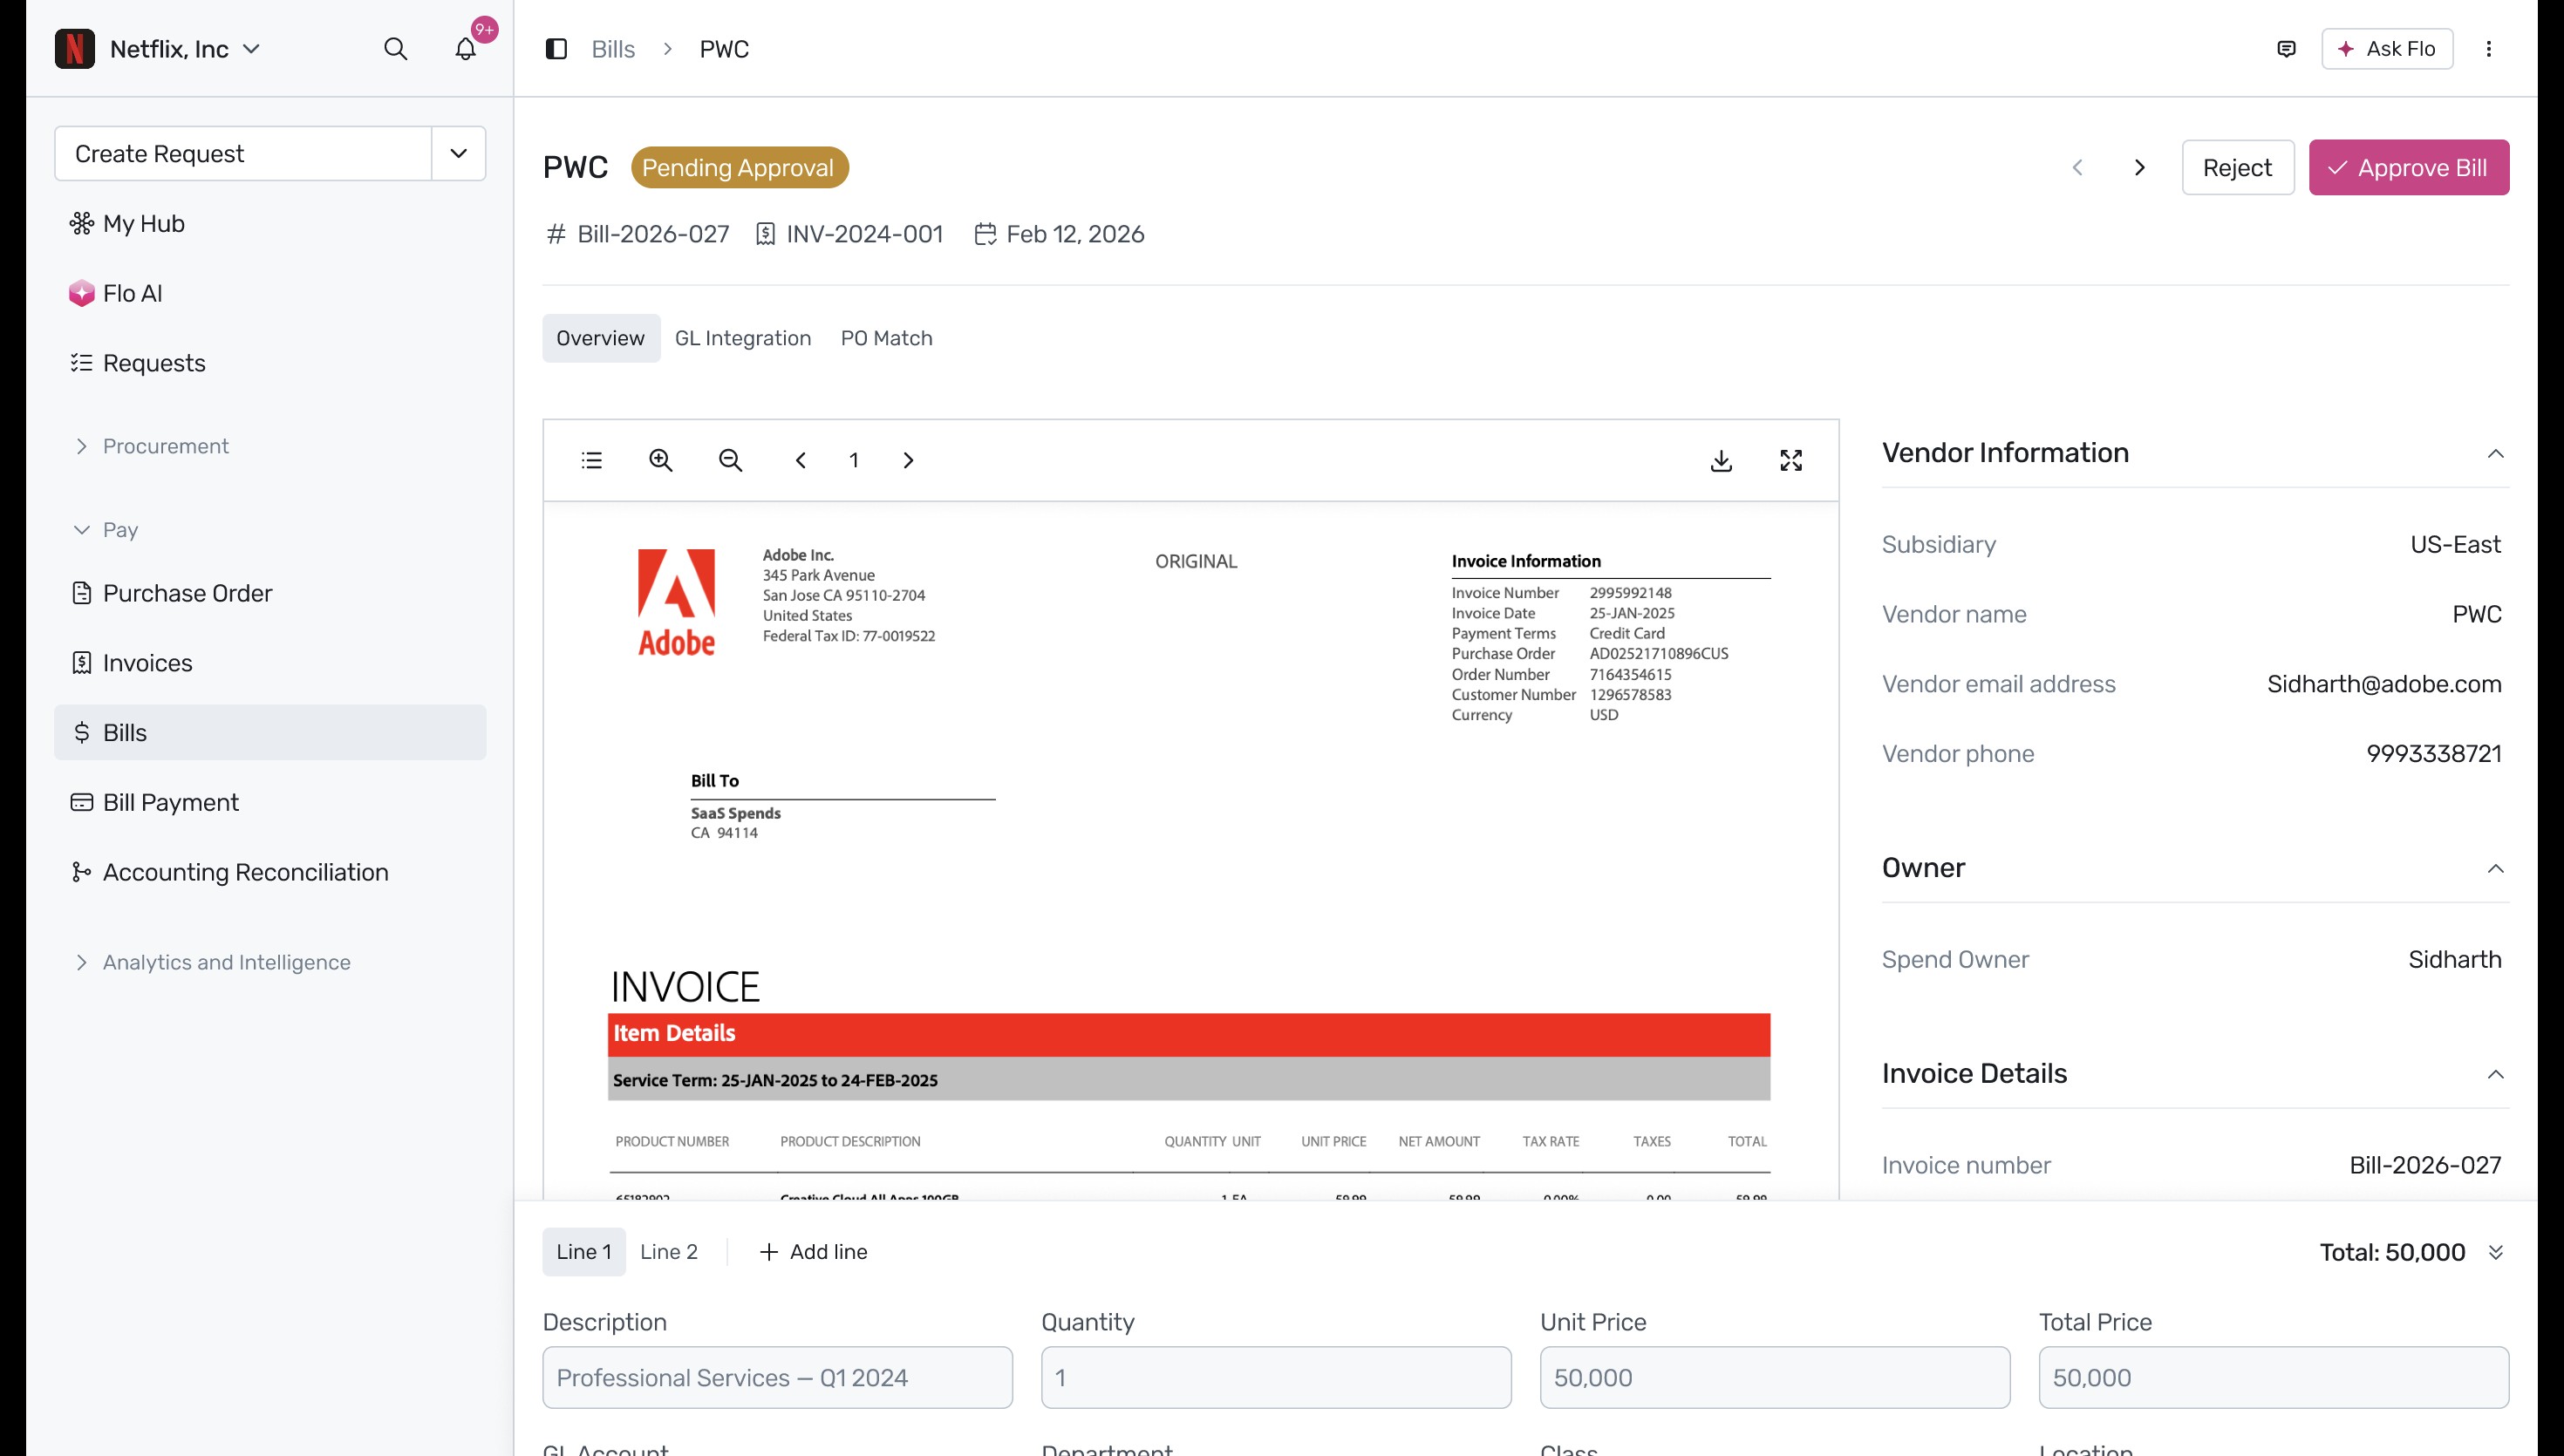Download the invoice document
This screenshot has width=2564, height=1456.
(x=1721, y=460)
